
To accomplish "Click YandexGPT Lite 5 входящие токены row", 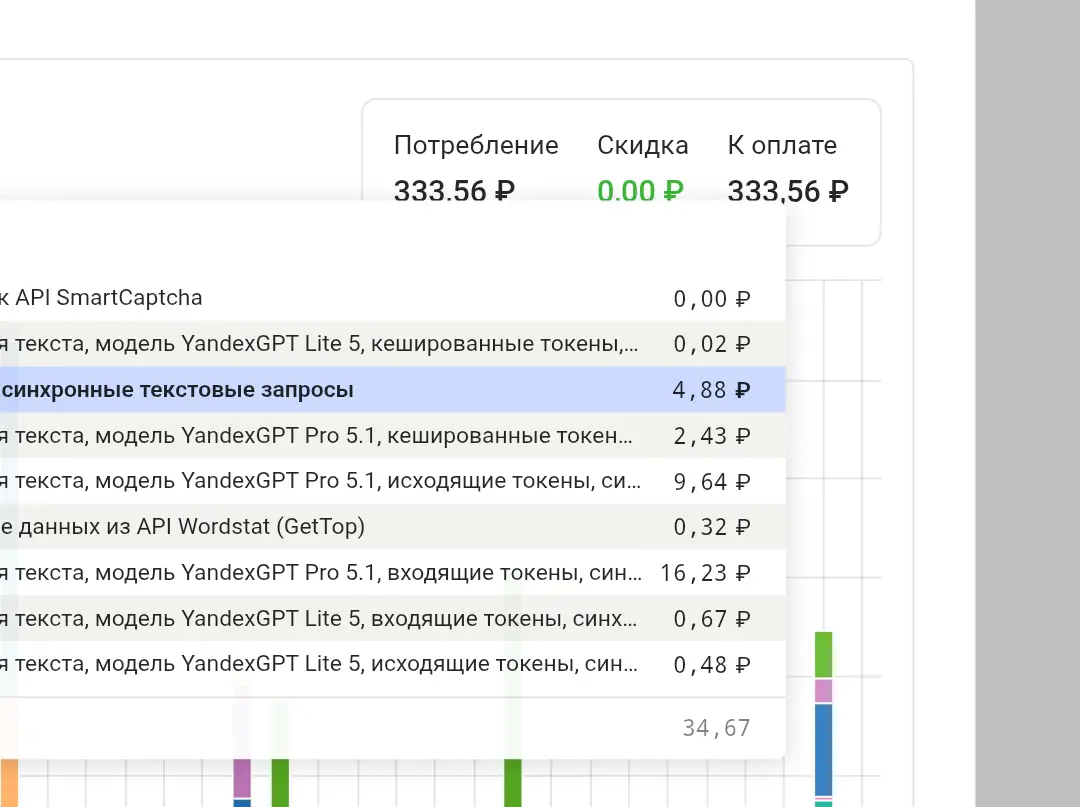I will tap(393, 618).
